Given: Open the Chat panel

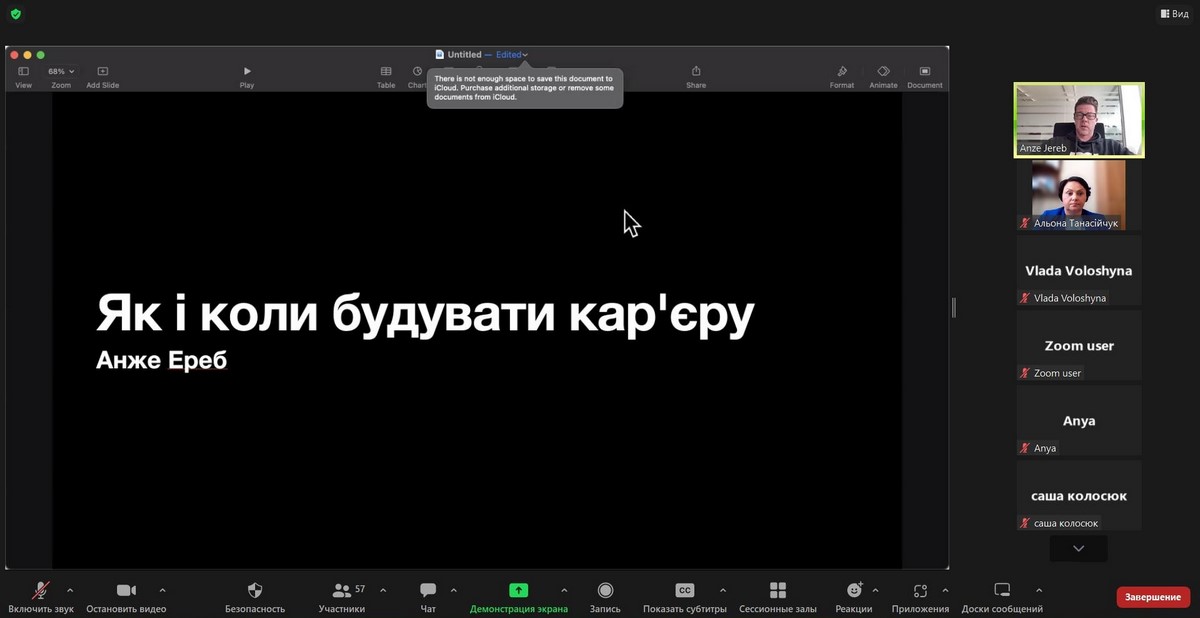Looking at the screenshot, I should [x=428, y=590].
